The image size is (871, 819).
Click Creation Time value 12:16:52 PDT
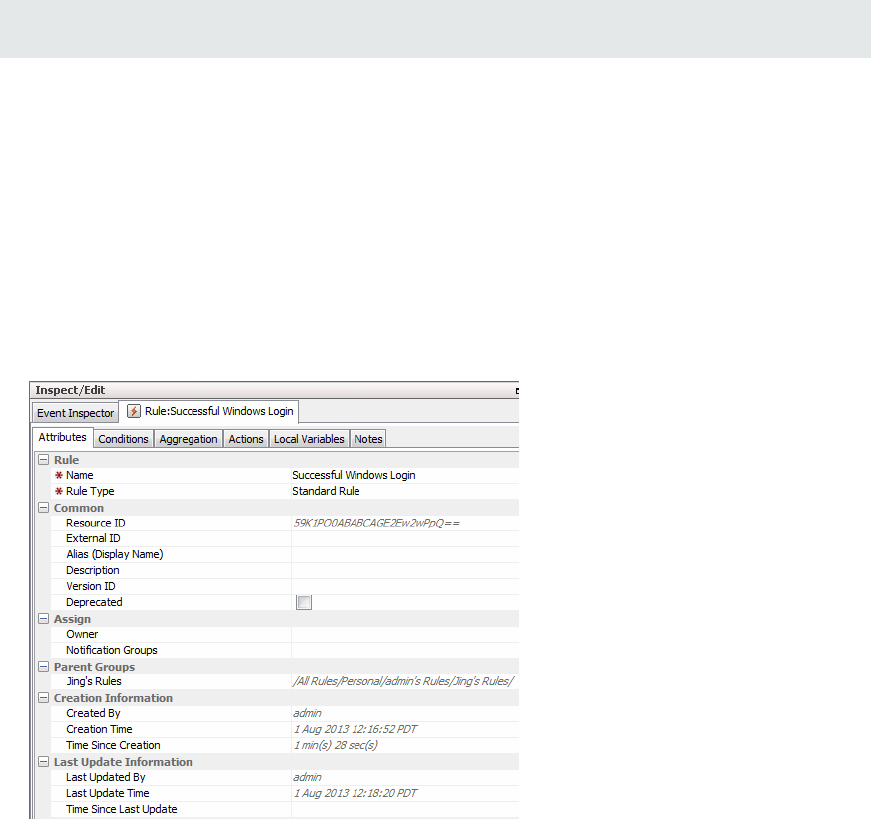click(x=356, y=729)
